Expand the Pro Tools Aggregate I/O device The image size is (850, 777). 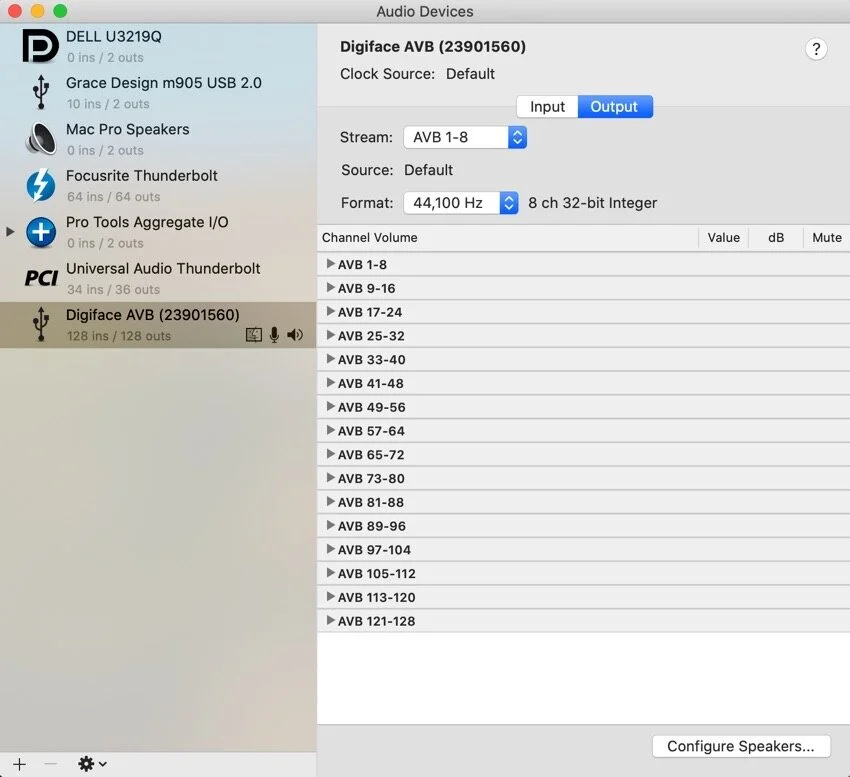click(x=10, y=232)
